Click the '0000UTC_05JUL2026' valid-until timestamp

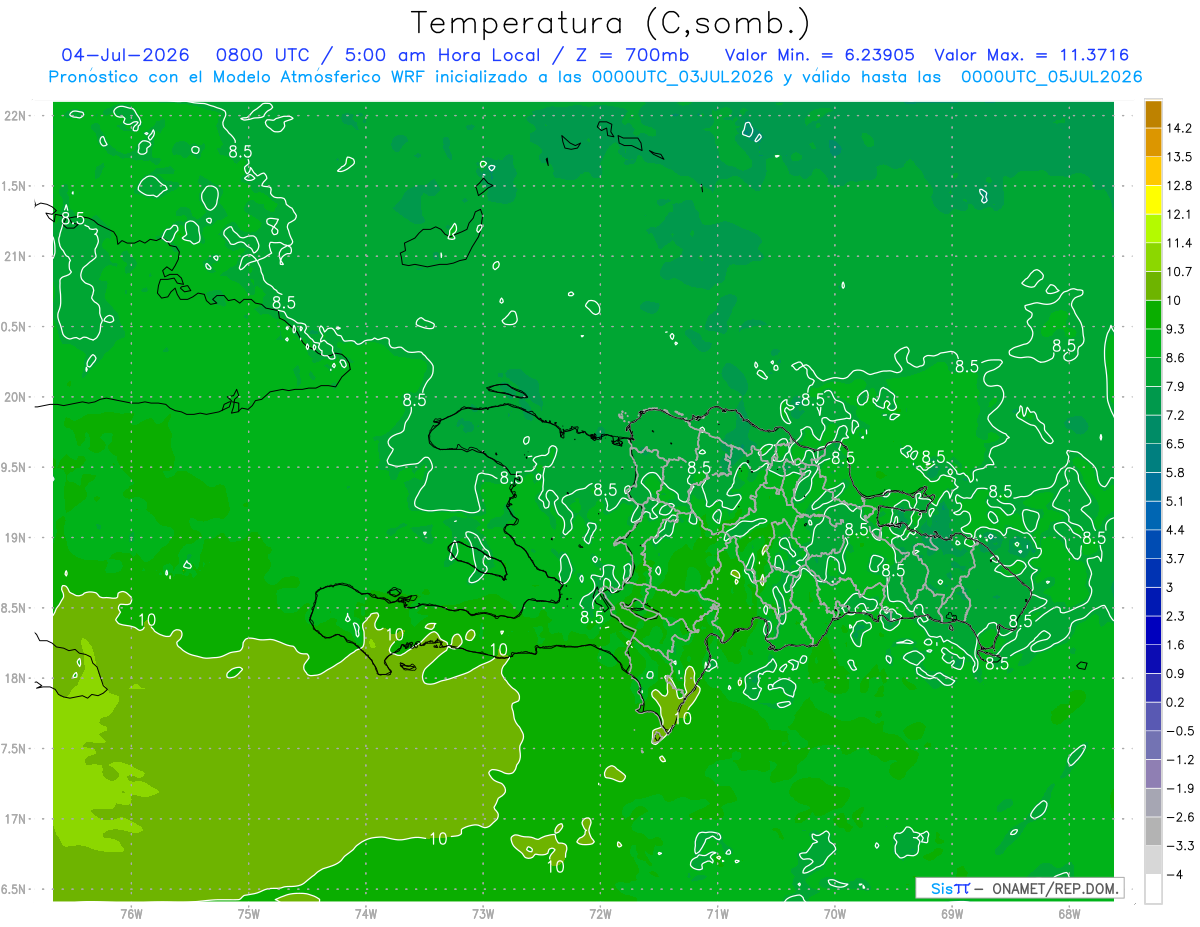click(1051, 77)
